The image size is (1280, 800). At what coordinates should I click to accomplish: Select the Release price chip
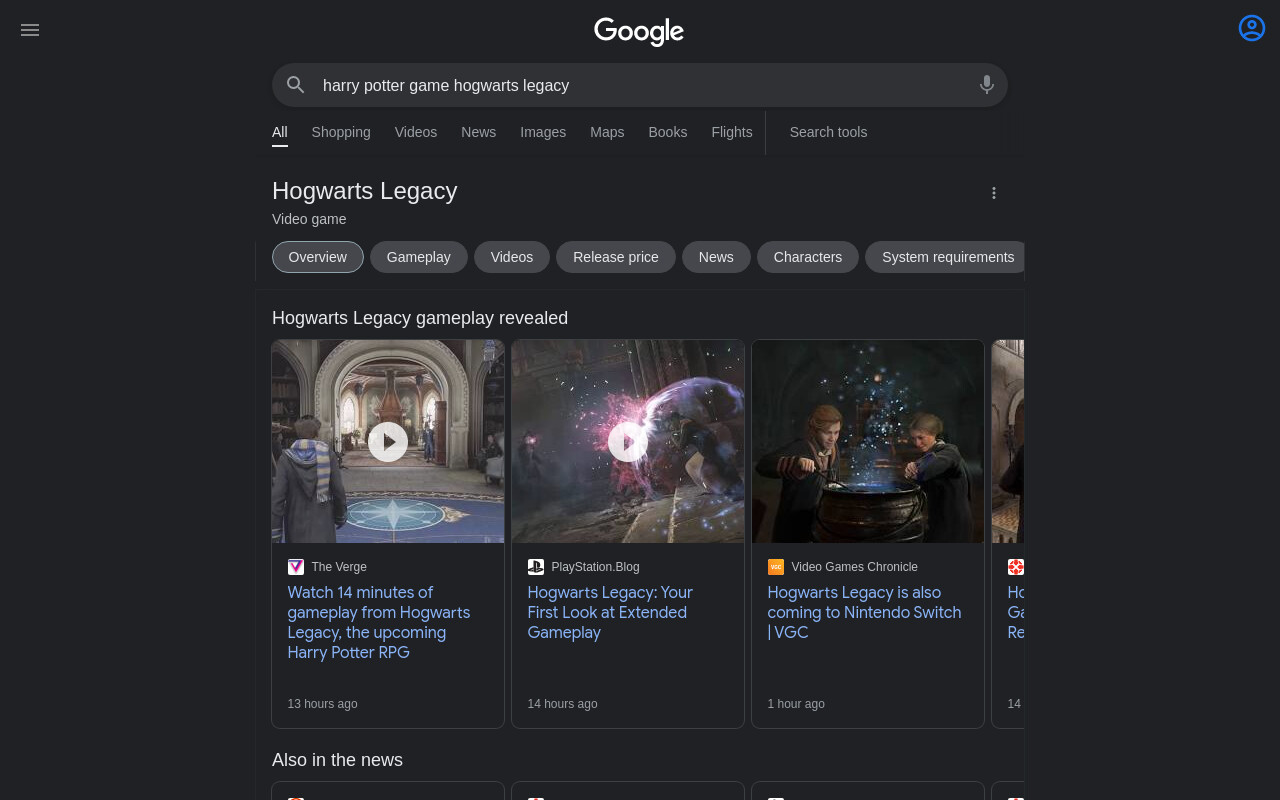pos(616,257)
